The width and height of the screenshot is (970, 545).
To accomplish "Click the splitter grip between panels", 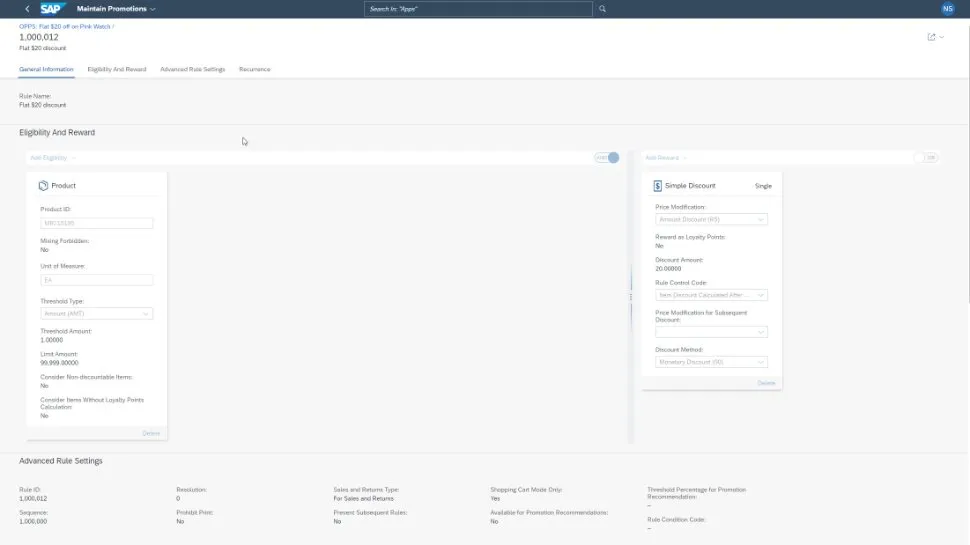I will click(x=630, y=297).
